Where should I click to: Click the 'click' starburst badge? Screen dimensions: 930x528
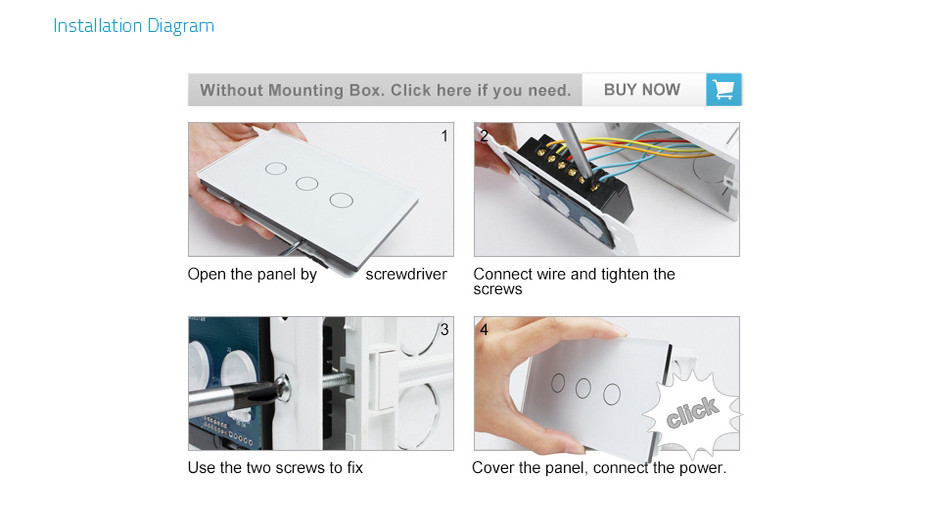tap(693, 412)
